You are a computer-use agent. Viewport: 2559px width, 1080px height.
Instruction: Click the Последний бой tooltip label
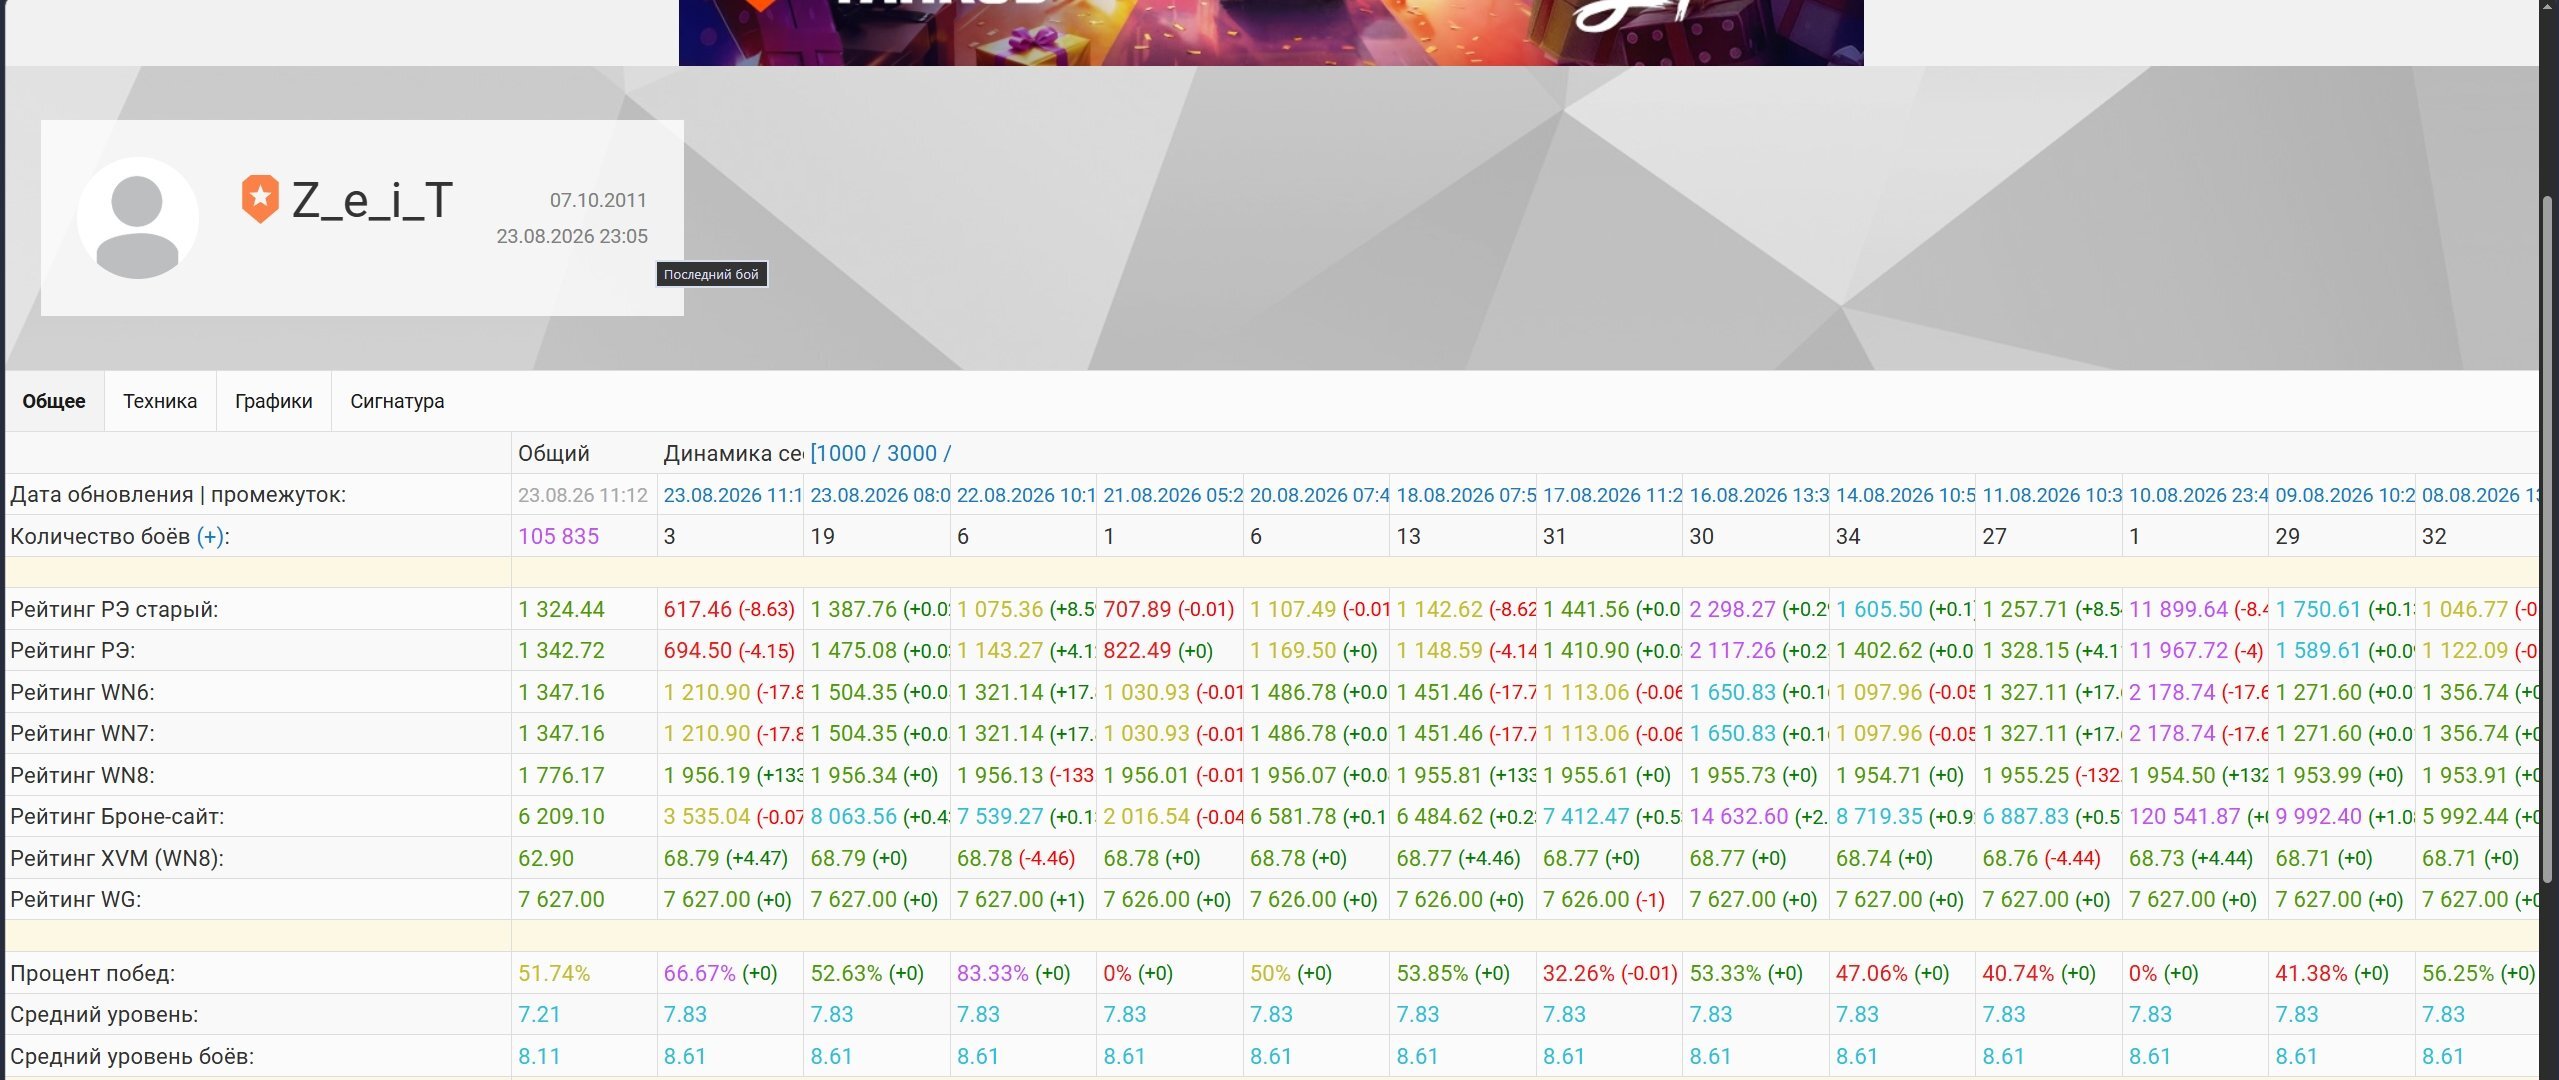click(712, 274)
